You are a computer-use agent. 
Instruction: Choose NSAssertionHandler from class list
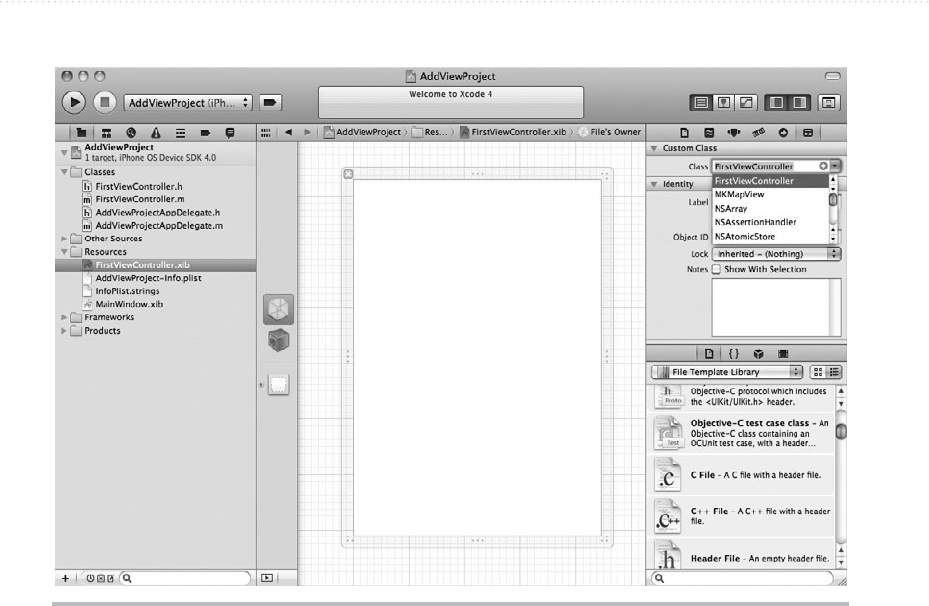[x=770, y=222]
